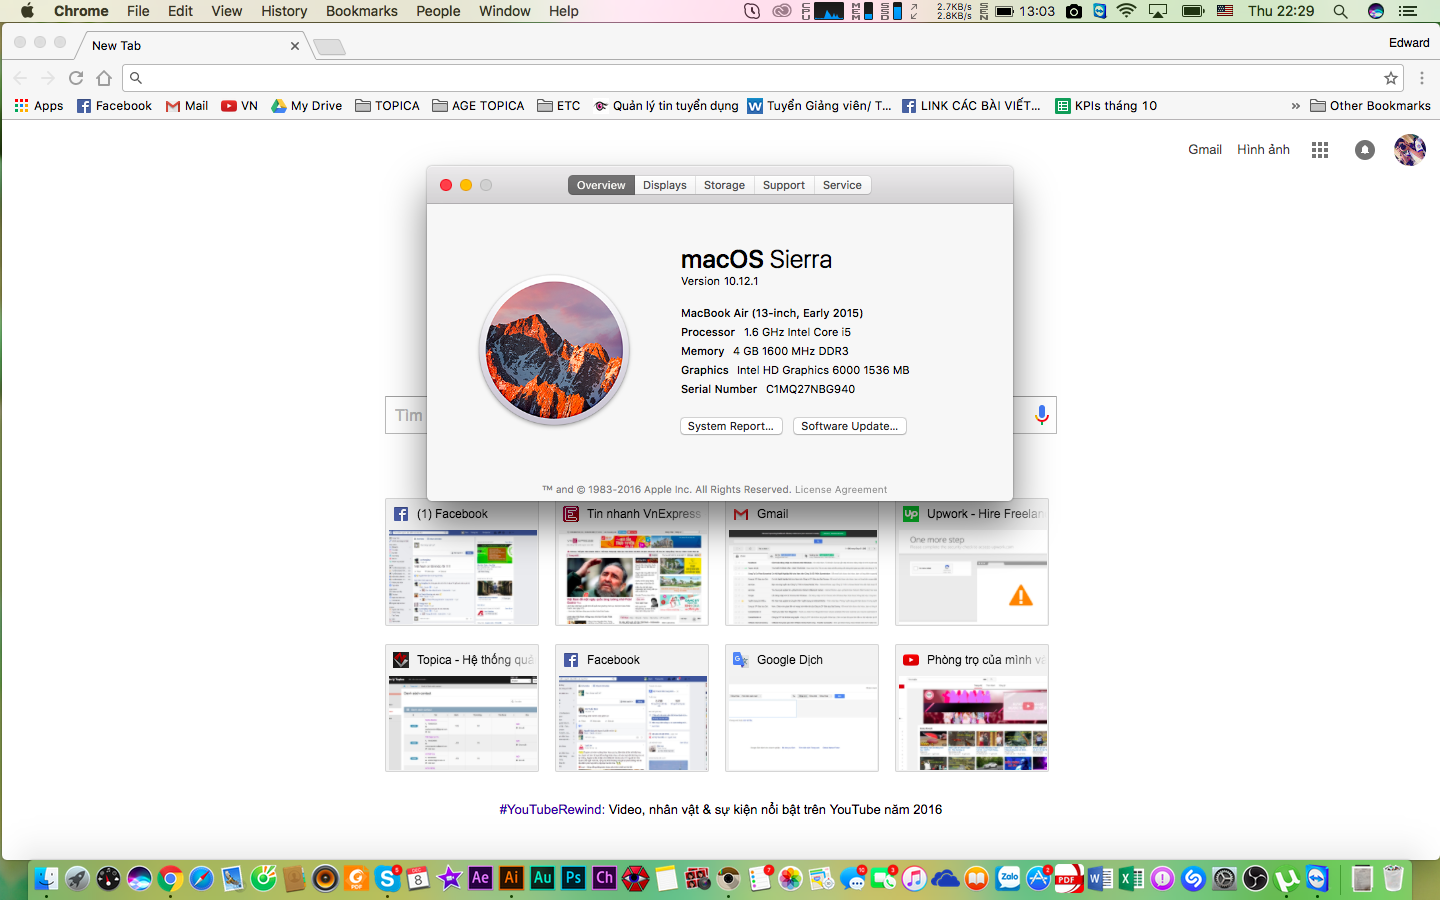Launch Microsoft Word from dock
This screenshot has width=1440, height=900.
tap(1100, 879)
